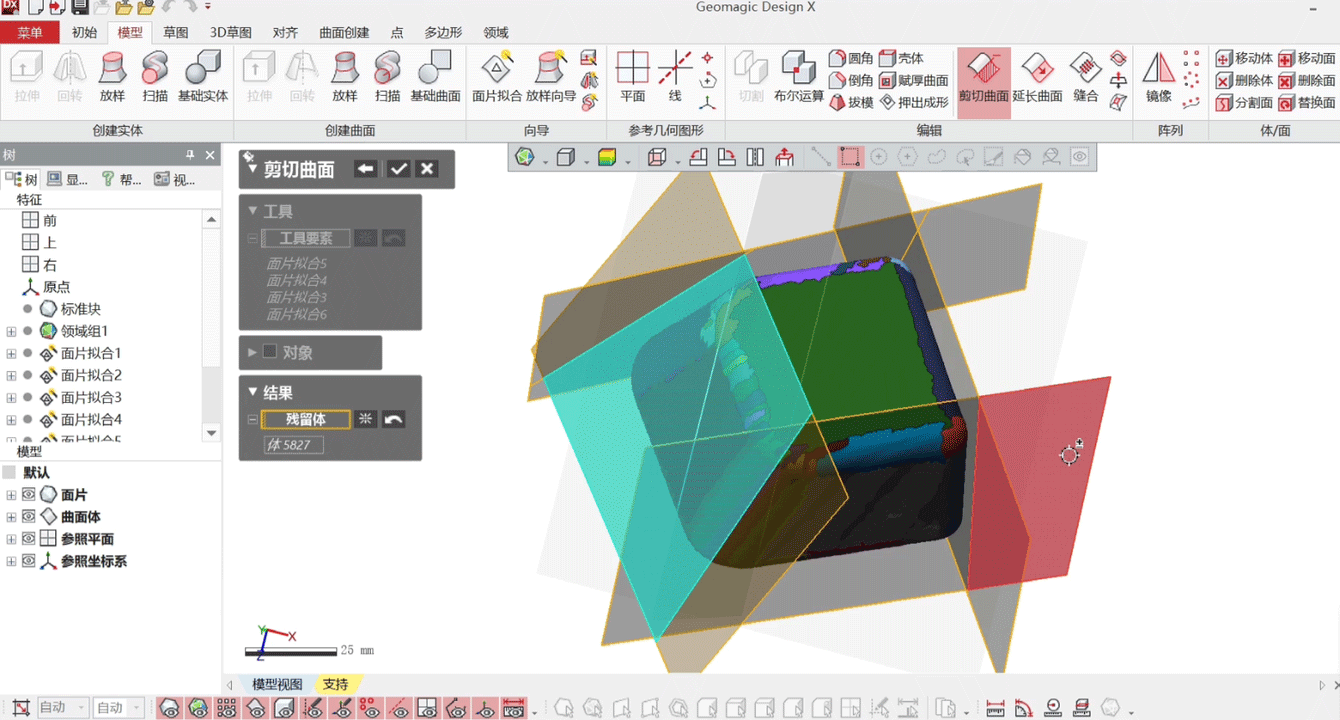Click the 体 5827 result field
Screen dimensions: 1340x720
(x=293, y=445)
